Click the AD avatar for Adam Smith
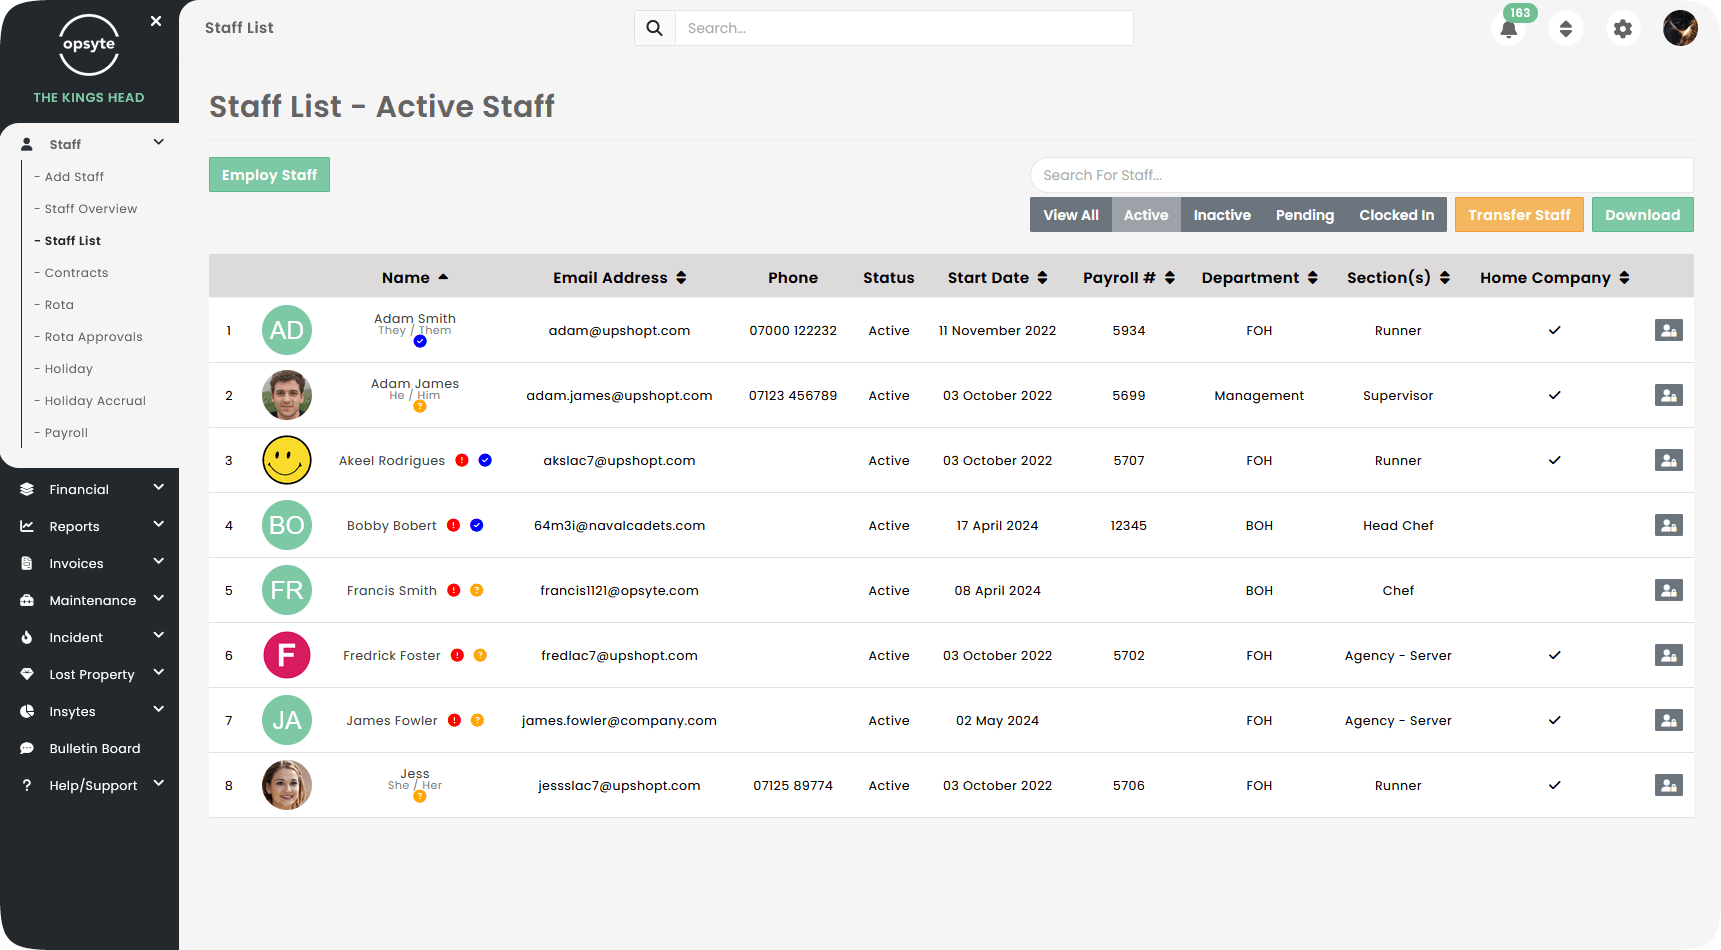The image size is (1721, 950). 287,330
